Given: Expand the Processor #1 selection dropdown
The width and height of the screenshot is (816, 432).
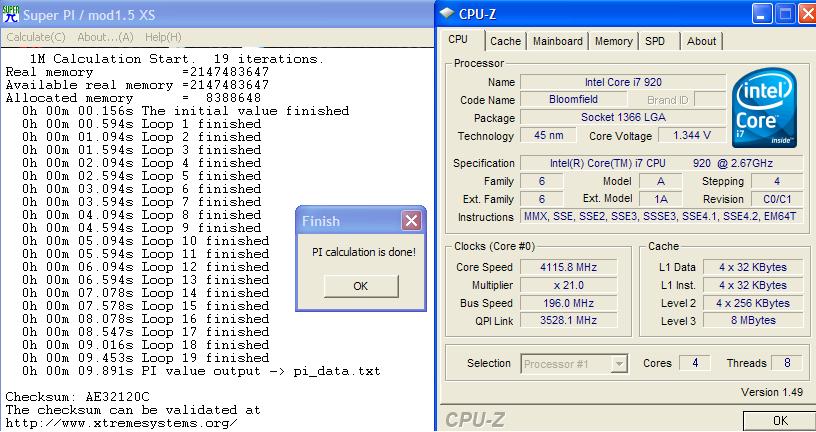Looking at the screenshot, I should pos(618,364).
